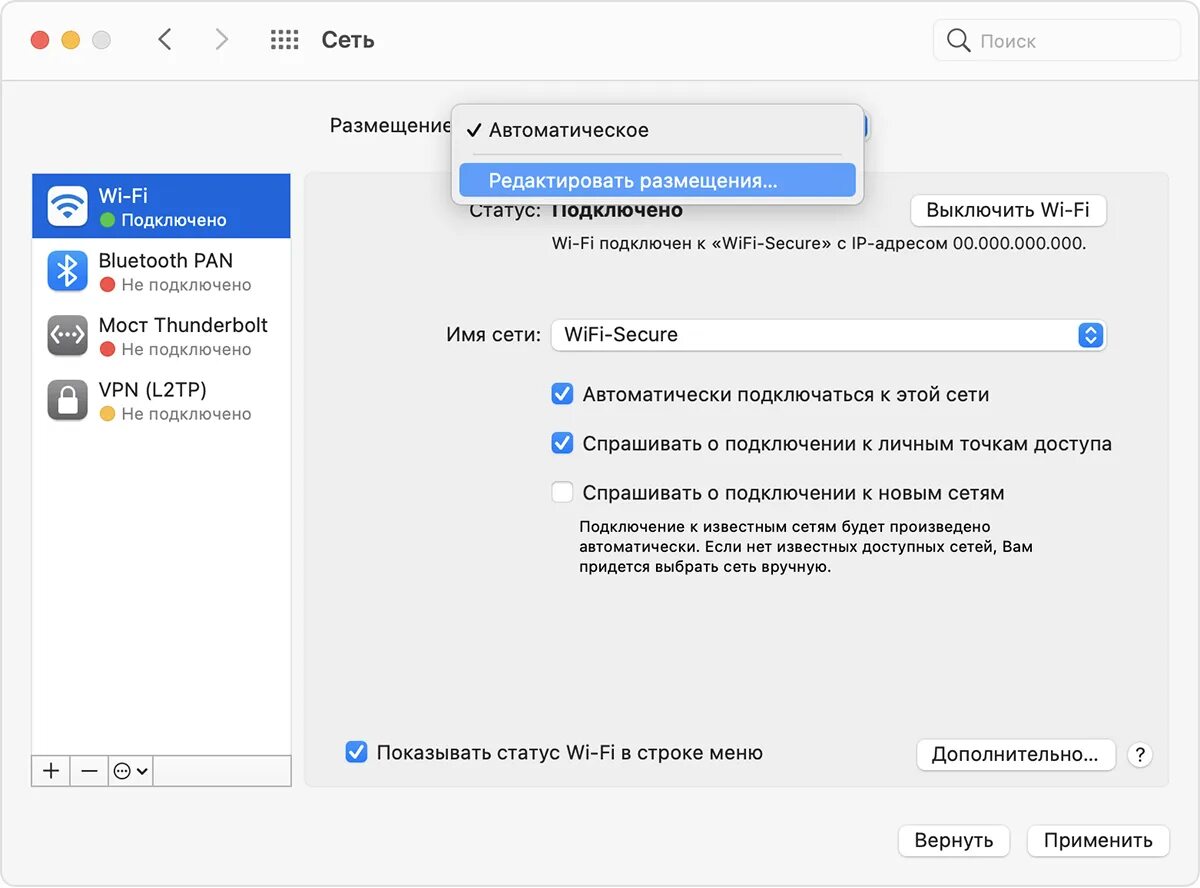Open the service actions menu with chevron
Viewport: 1200px width, 888px height.
tap(131, 771)
